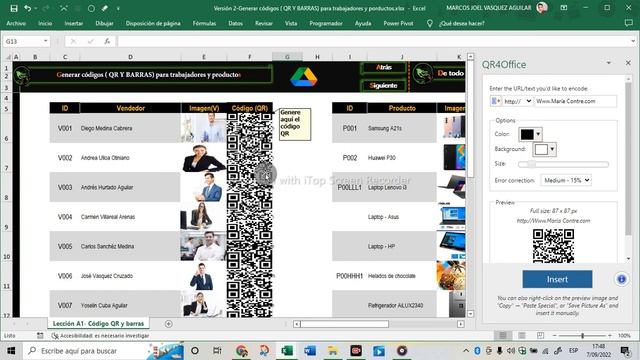
Task: Switch to the Insertar ribbon tab
Action: 73,24
